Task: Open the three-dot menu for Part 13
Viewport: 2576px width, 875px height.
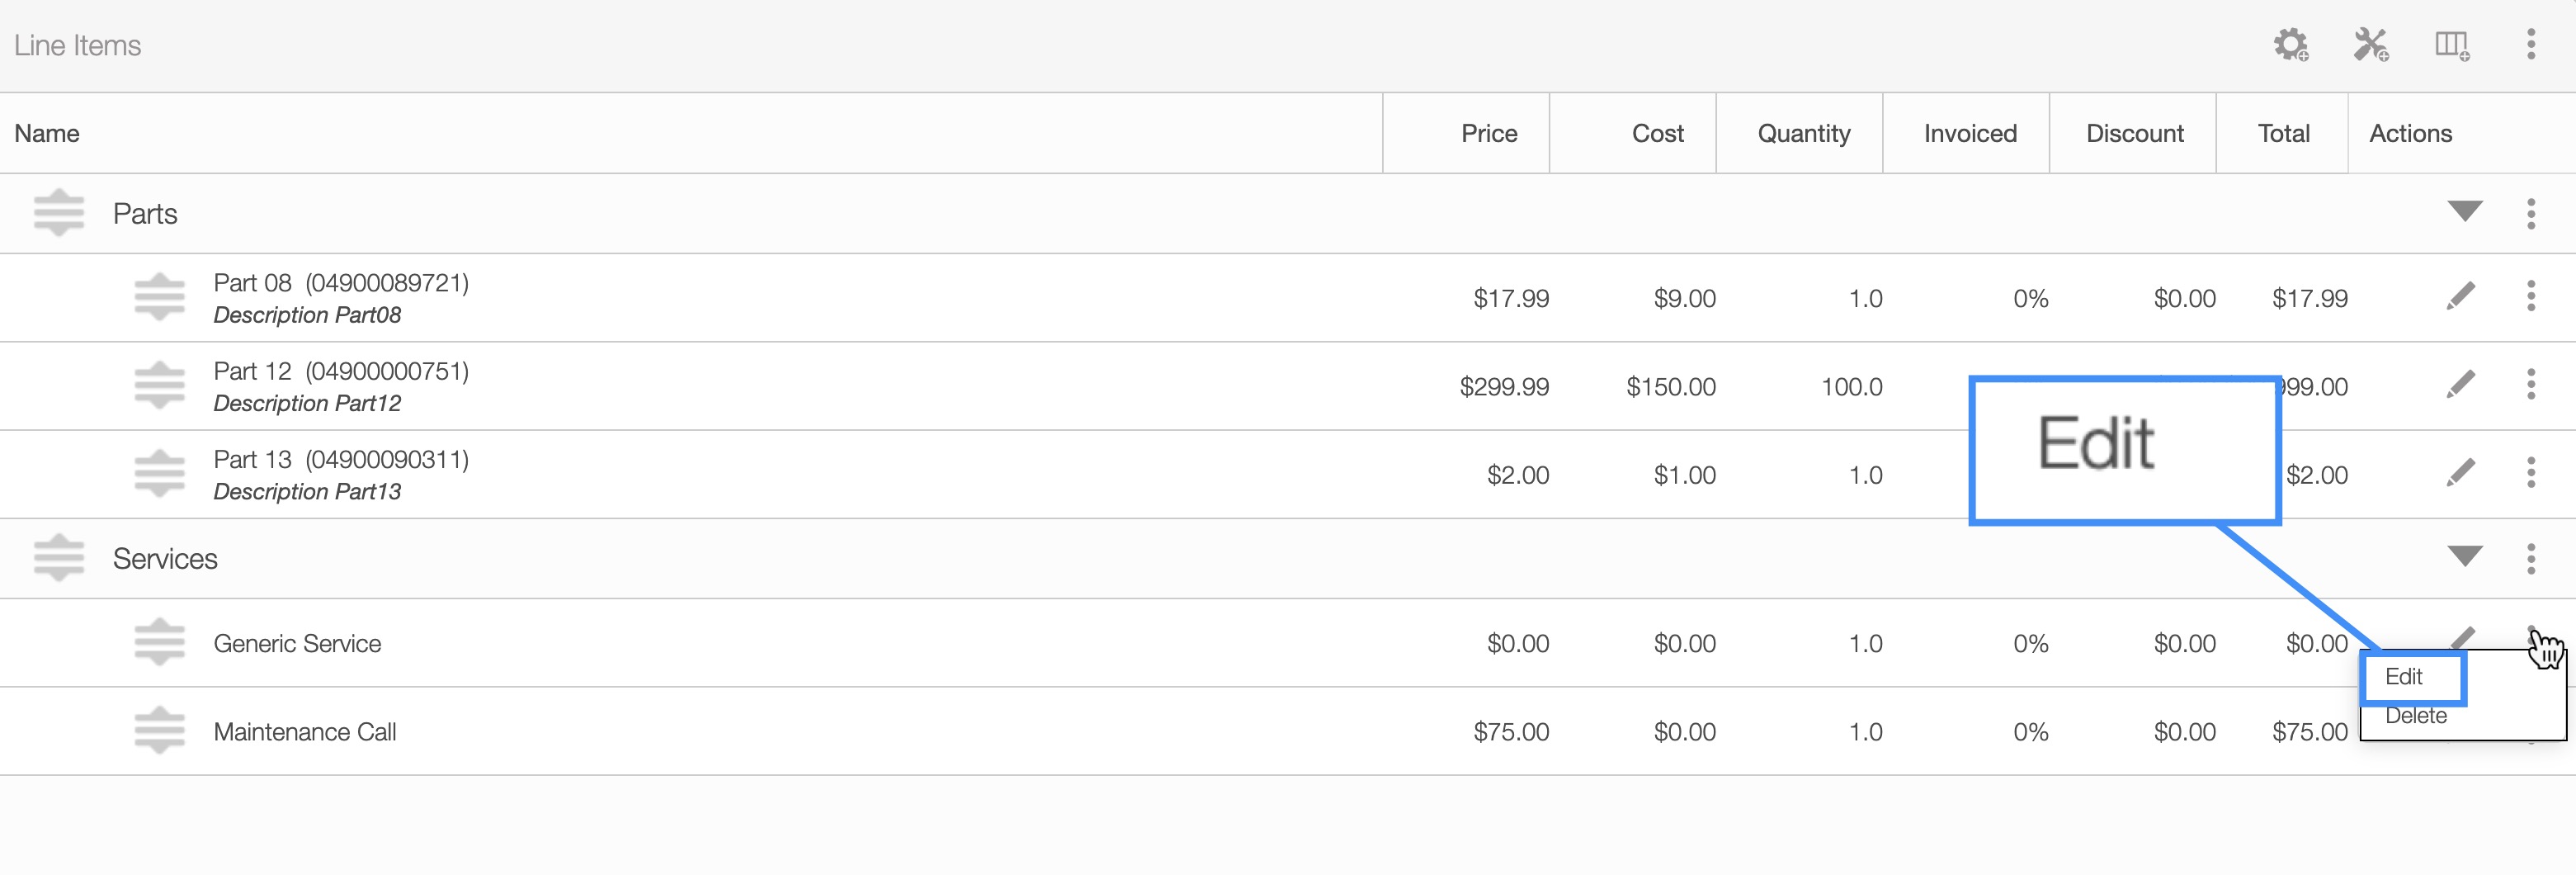Action: [x=2531, y=473]
